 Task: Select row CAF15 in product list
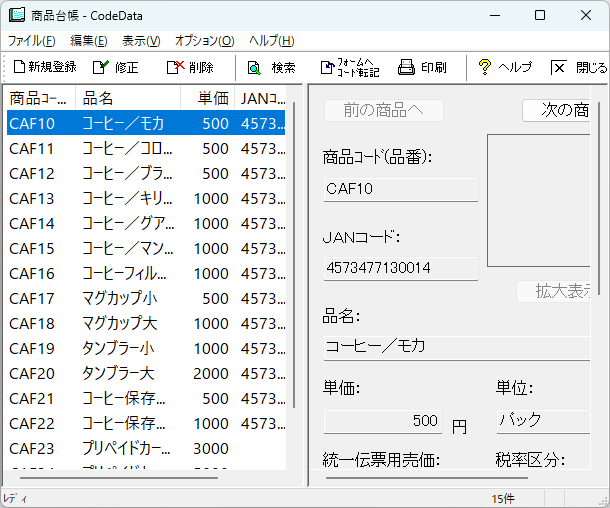click(146, 249)
